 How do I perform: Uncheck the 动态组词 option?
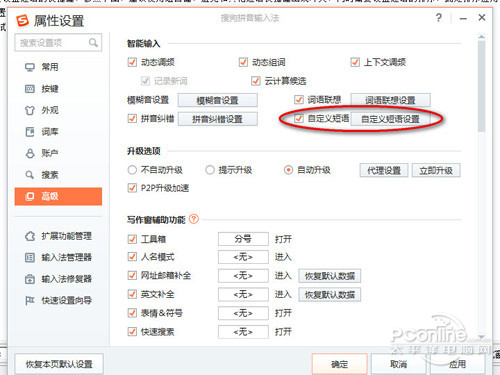click(243, 62)
